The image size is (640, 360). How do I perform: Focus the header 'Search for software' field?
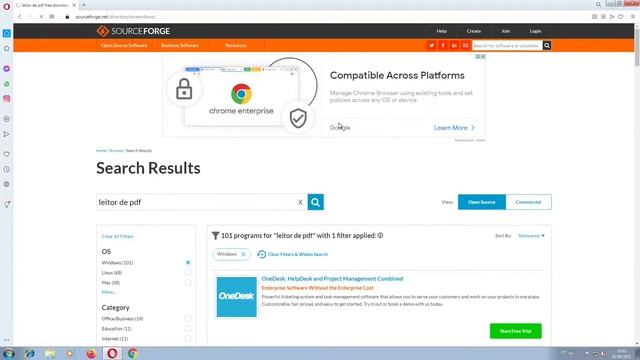tap(507, 45)
